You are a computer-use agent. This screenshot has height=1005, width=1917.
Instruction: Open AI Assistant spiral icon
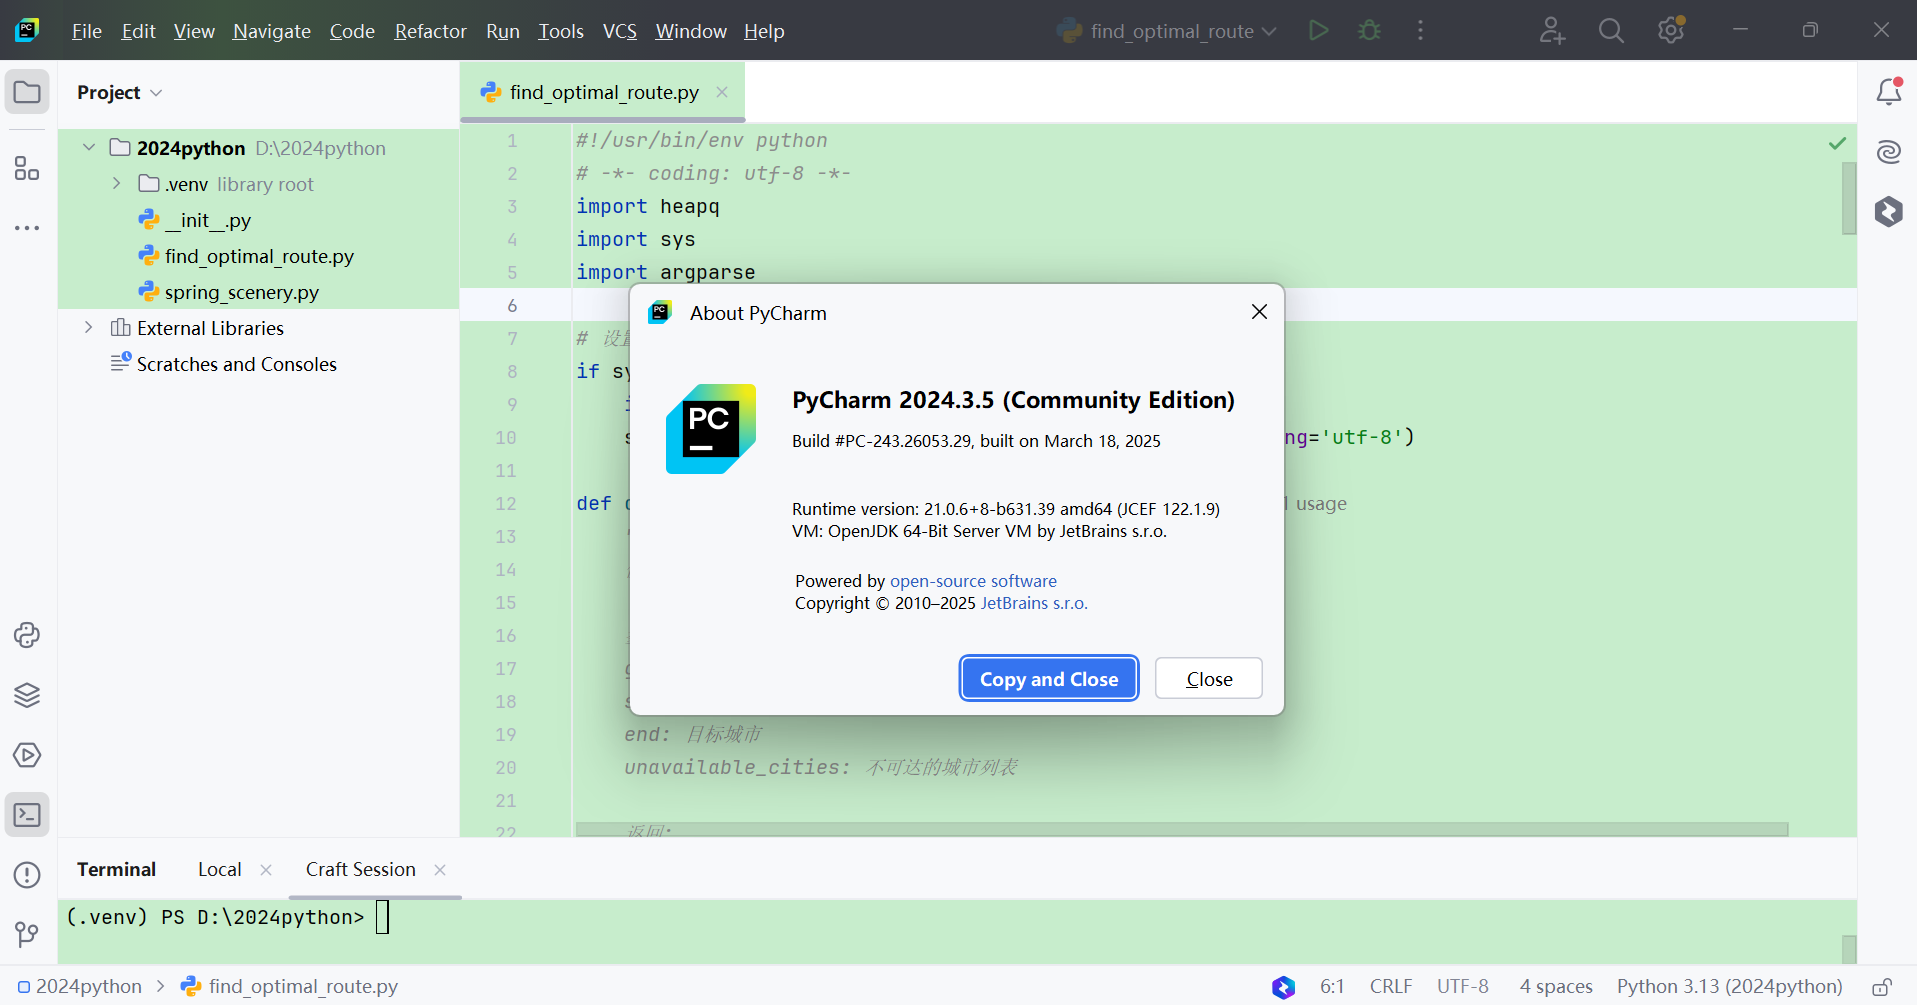[1888, 152]
